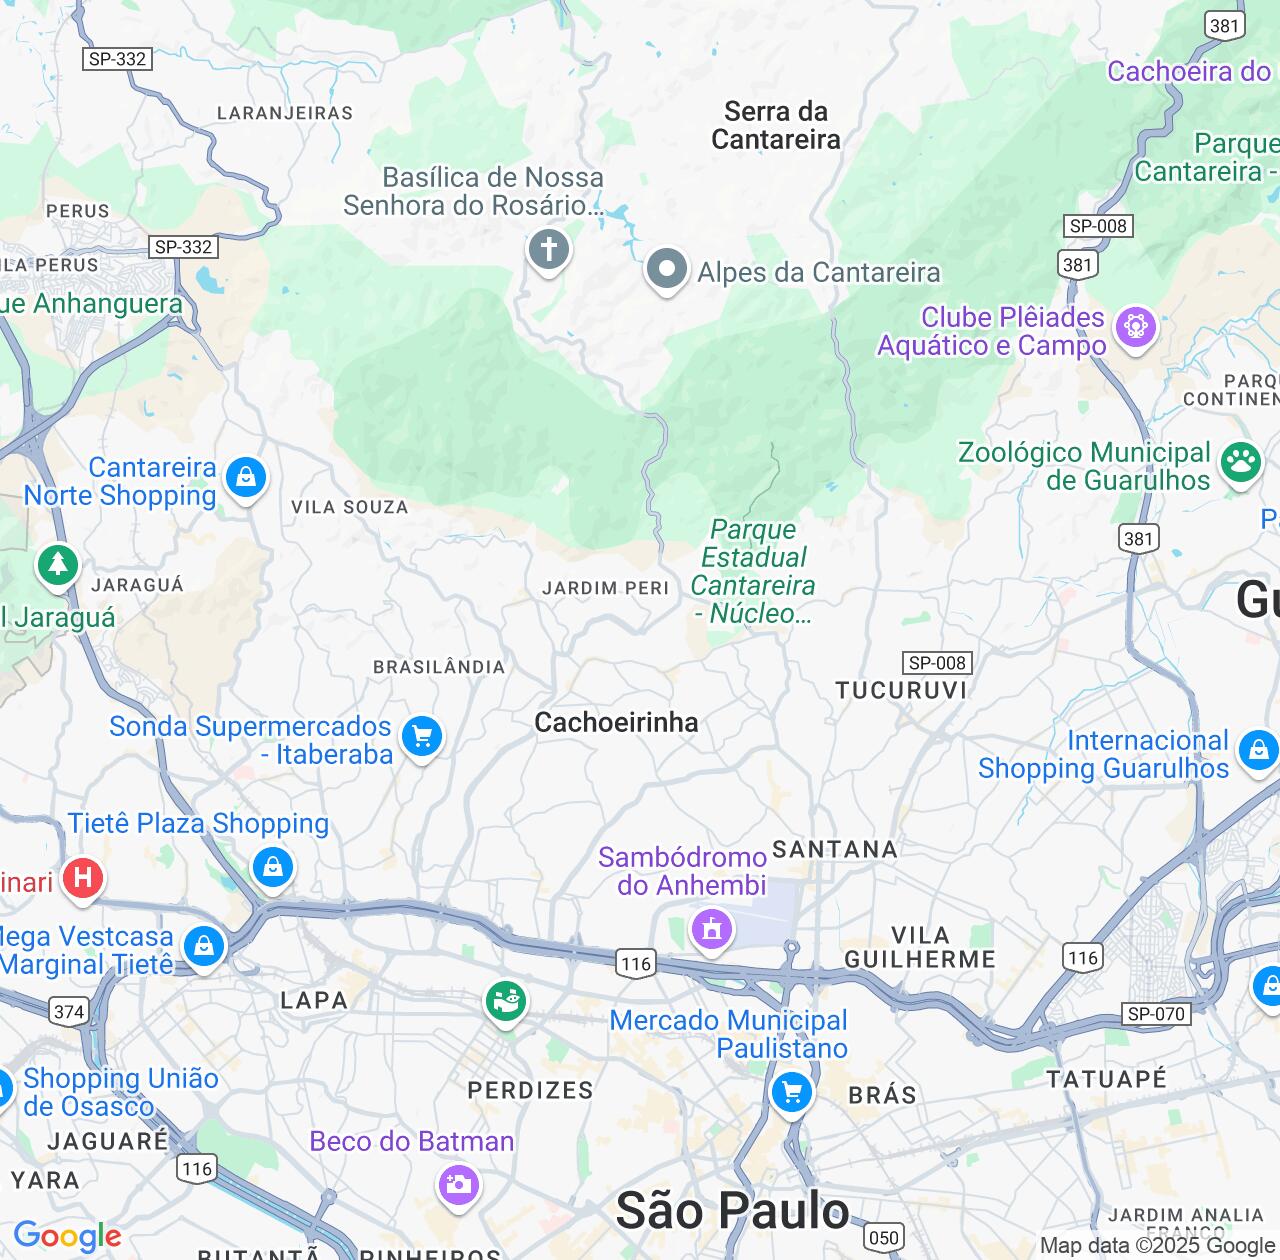This screenshot has width=1280, height=1260.
Task: Click the Google logo link
Action: click(68, 1236)
